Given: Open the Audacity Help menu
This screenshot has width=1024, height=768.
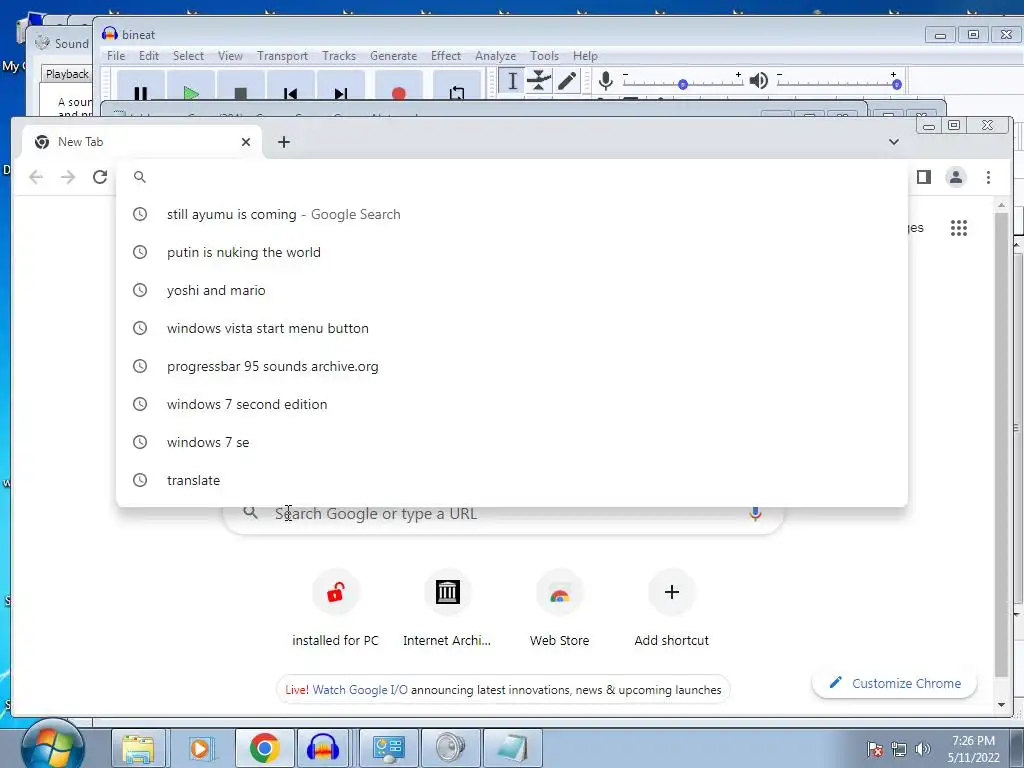Looking at the screenshot, I should tap(585, 56).
